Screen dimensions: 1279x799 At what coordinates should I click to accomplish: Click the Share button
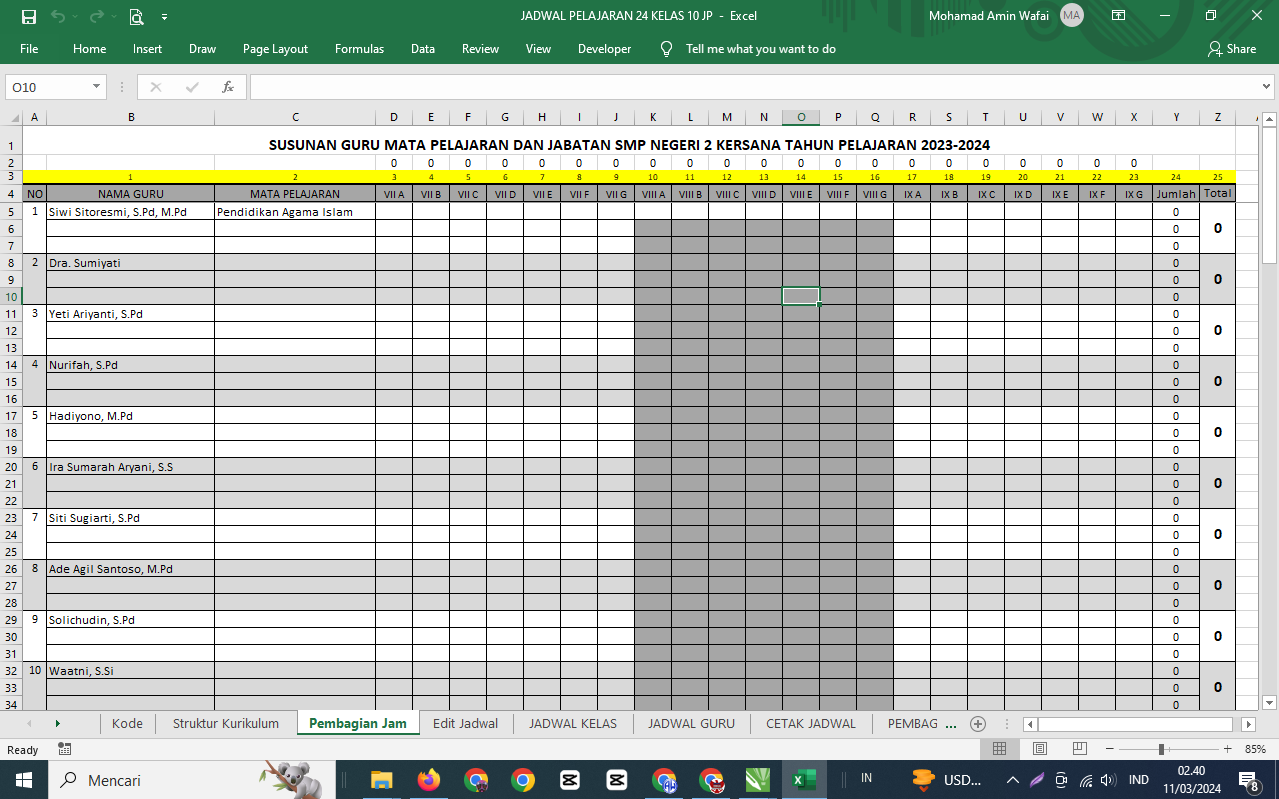1232,49
